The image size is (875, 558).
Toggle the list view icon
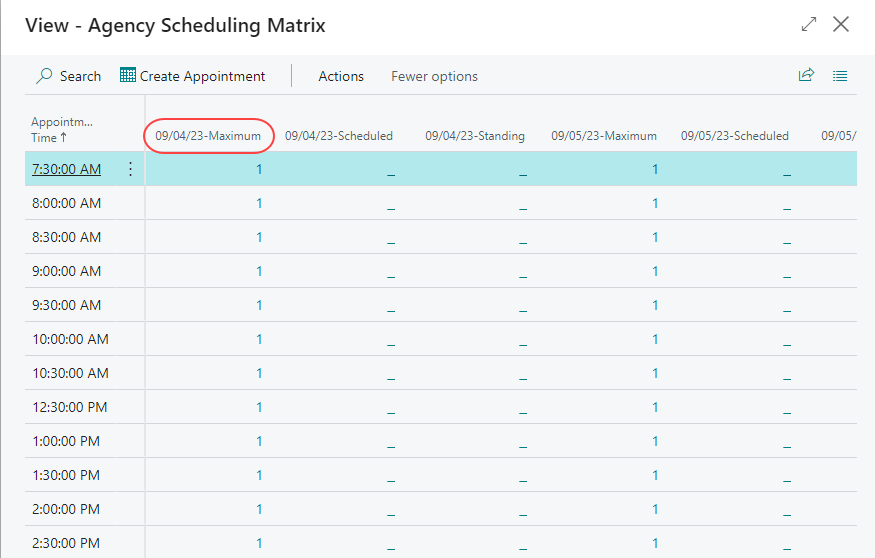[x=840, y=76]
